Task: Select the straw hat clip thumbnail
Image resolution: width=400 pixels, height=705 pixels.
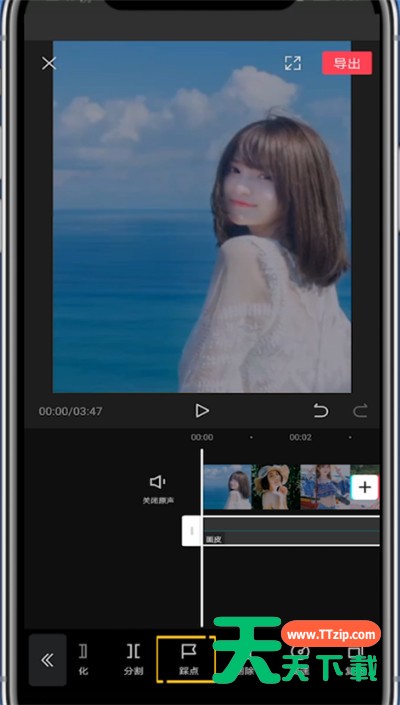Action: click(x=276, y=487)
